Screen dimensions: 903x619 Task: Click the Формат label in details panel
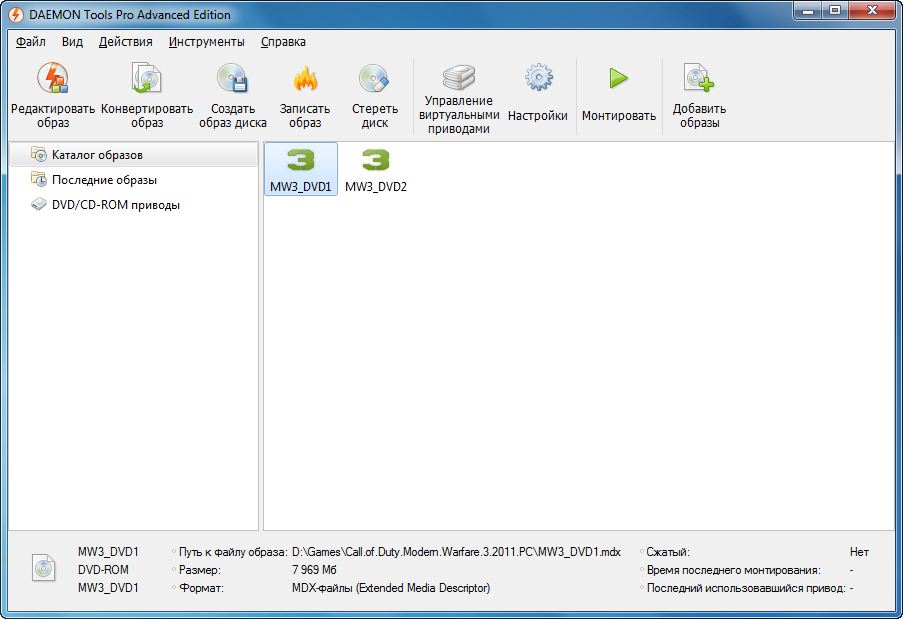point(201,588)
